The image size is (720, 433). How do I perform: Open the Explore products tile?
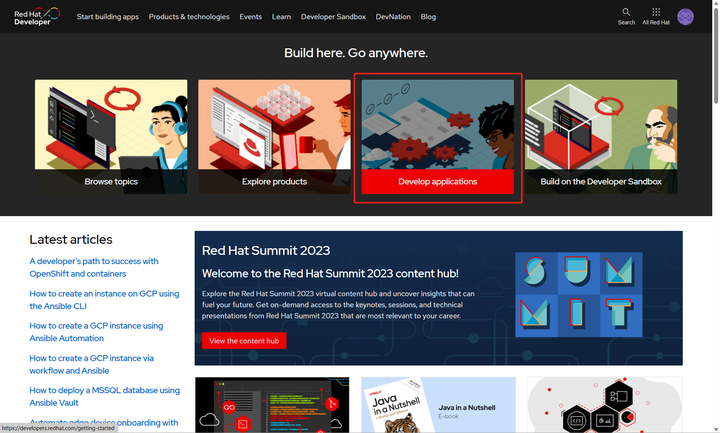[274, 136]
